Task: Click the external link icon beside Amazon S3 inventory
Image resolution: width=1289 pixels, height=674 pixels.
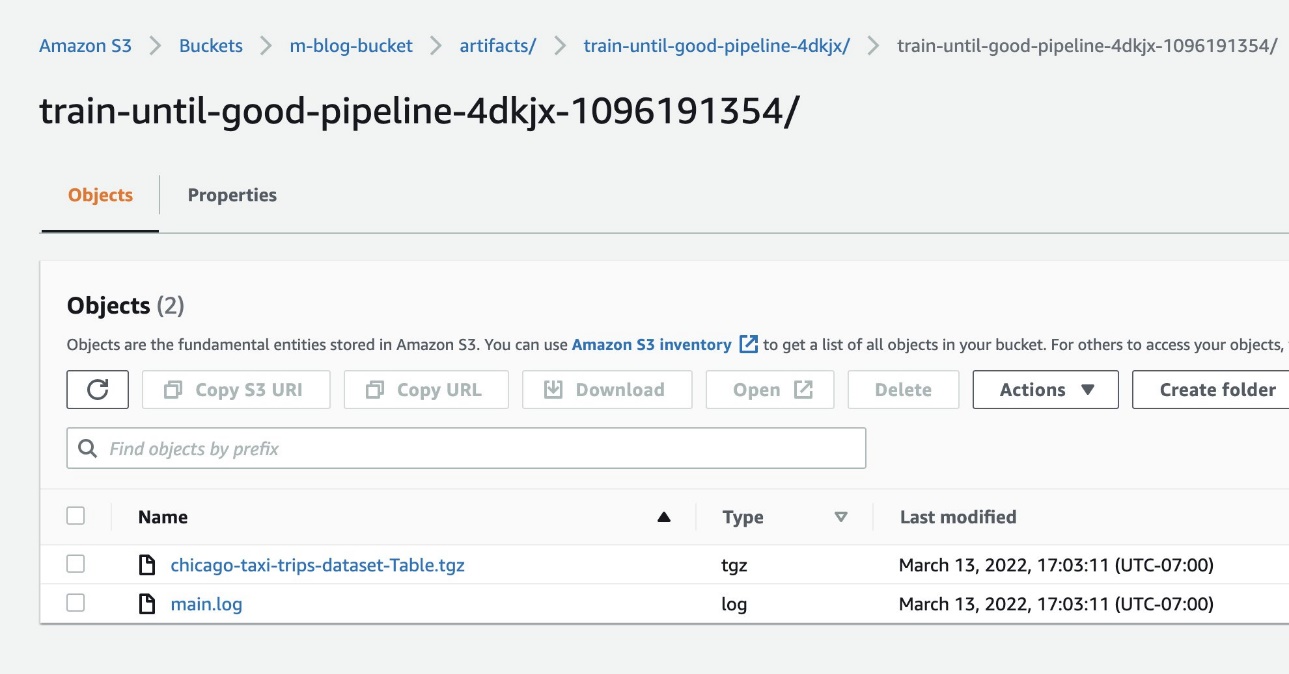Action: pos(748,345)
